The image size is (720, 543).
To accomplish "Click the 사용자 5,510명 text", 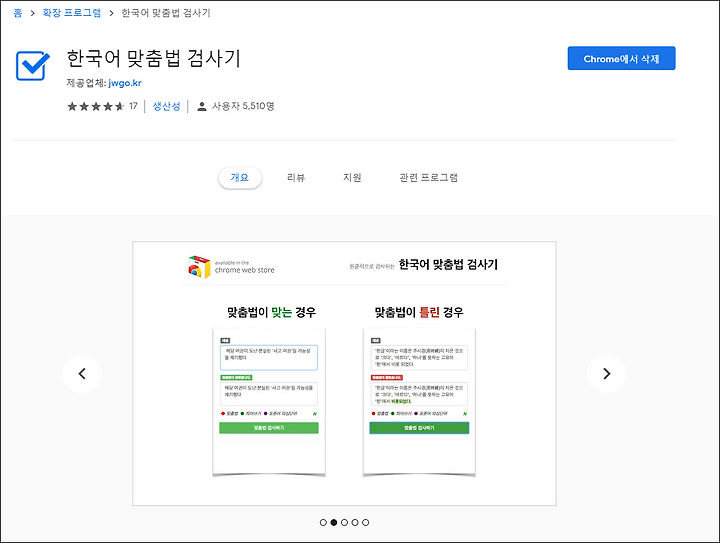I will (243, 106).
